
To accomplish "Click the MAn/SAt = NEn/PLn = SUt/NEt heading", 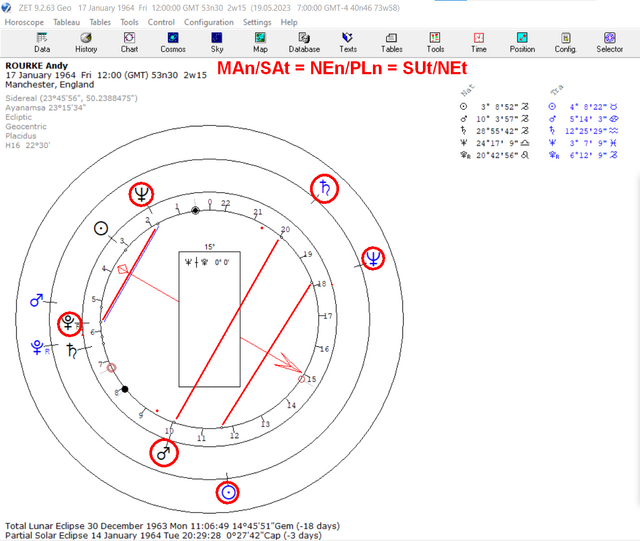I will pyautogui.click(x=342, y=68).
